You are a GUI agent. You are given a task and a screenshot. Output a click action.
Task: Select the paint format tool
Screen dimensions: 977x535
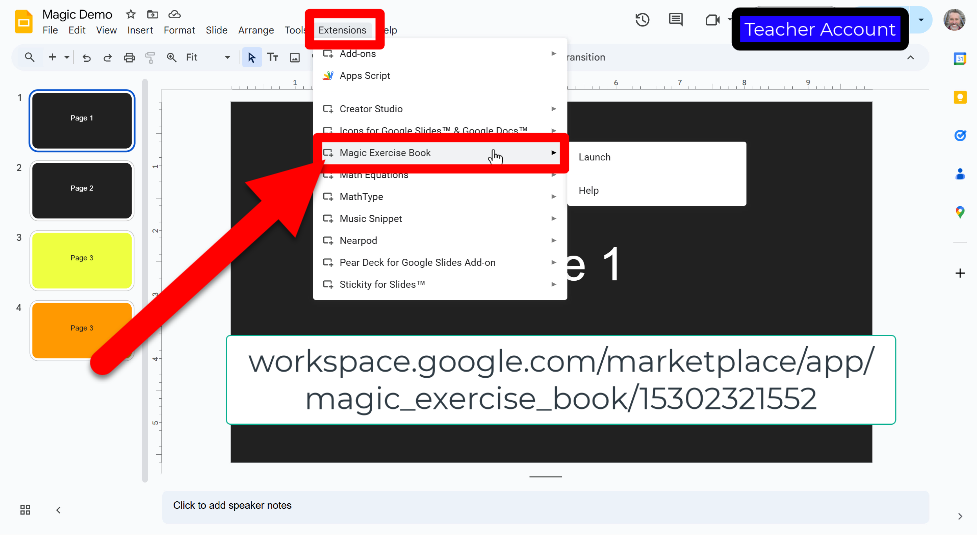(x=150, y=57)
